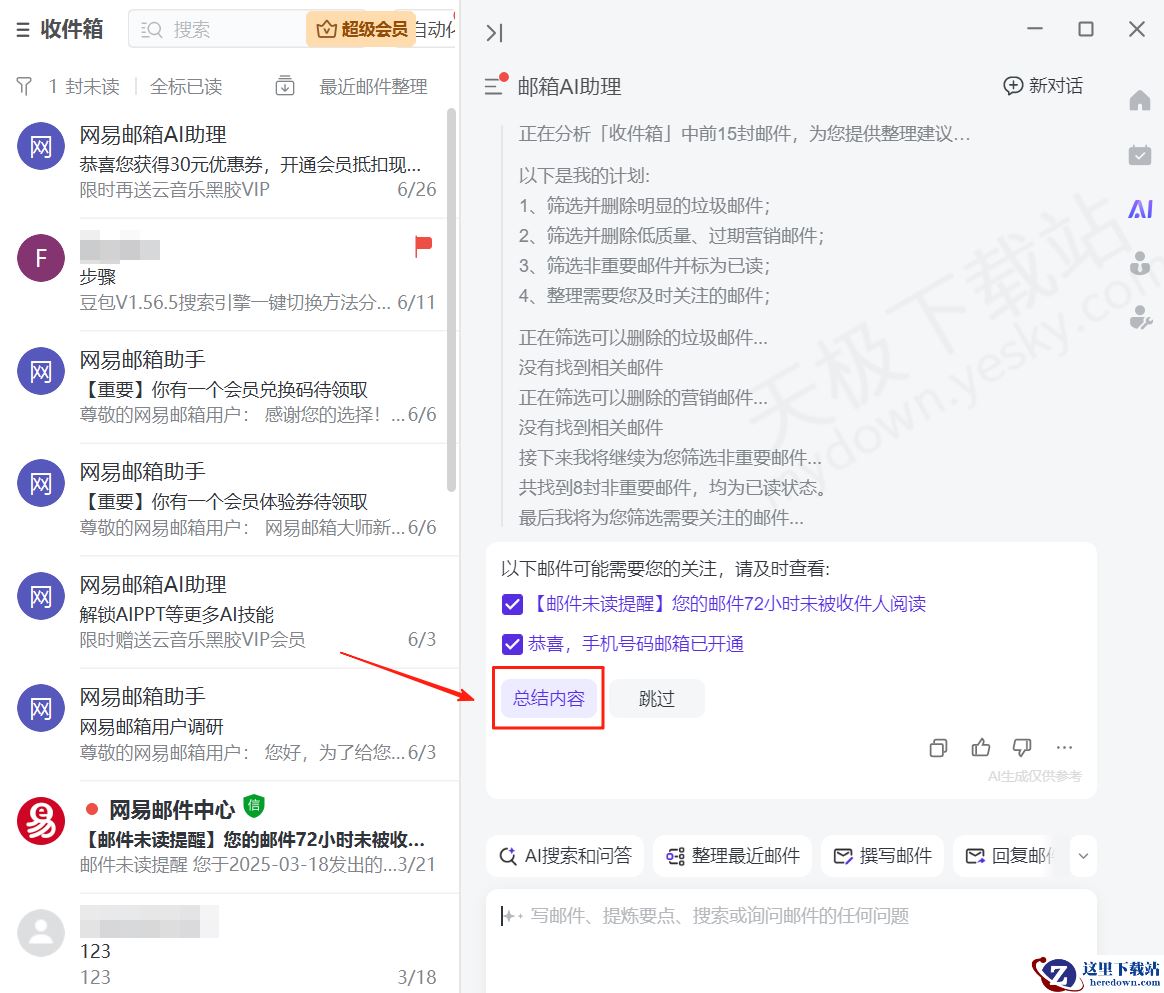Open the hamburger menu beside 收件箱
The height and width of the screenshot is (993, 1164).
click(x=23, y=30)
